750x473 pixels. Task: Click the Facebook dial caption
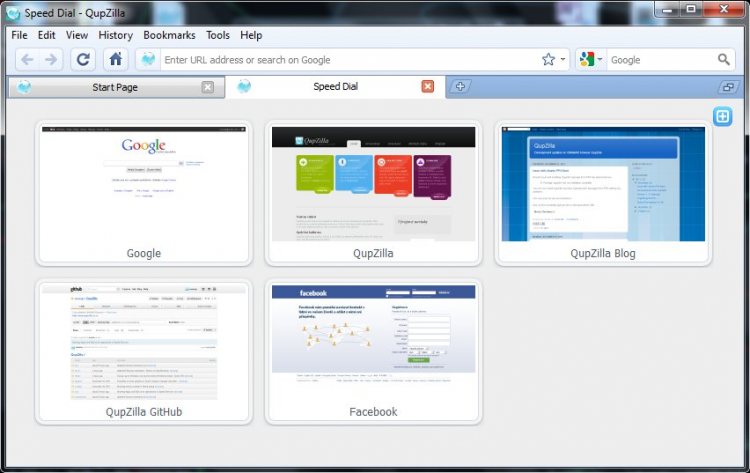(373, 412)
